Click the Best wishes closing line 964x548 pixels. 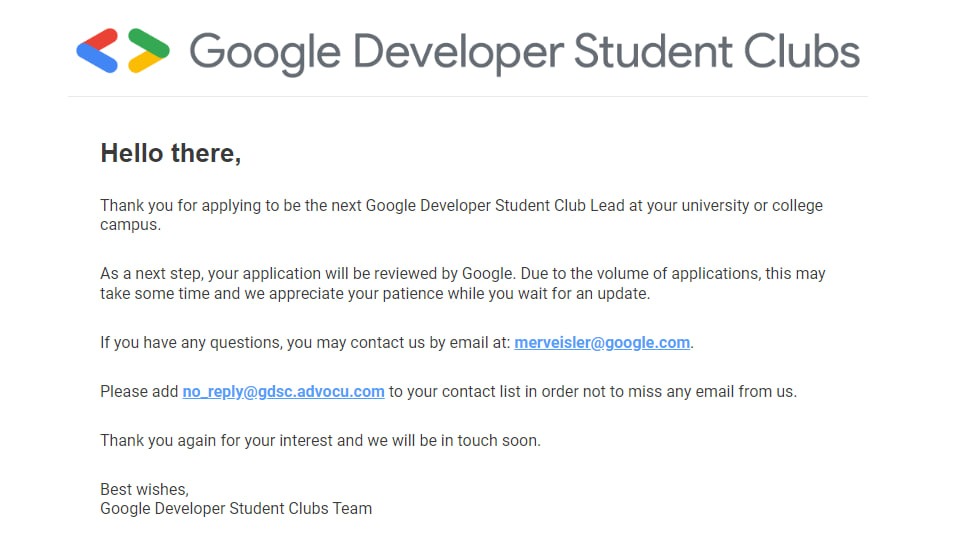[x=144, y=490]
